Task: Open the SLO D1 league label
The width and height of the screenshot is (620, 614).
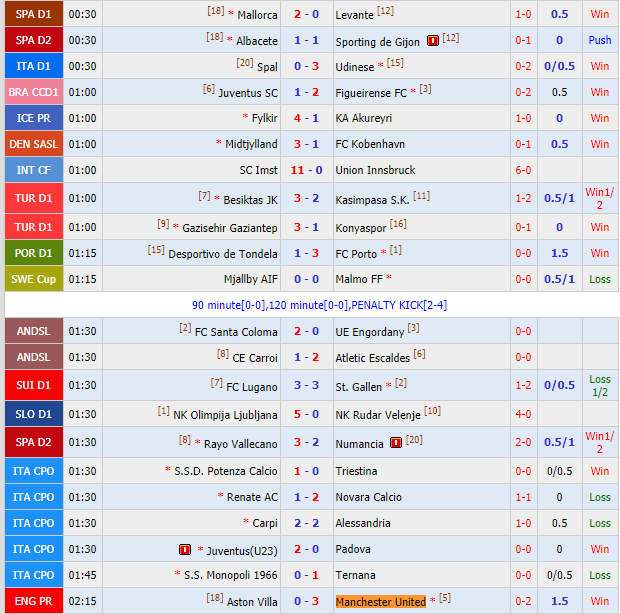Action: [x=34, y=414]
